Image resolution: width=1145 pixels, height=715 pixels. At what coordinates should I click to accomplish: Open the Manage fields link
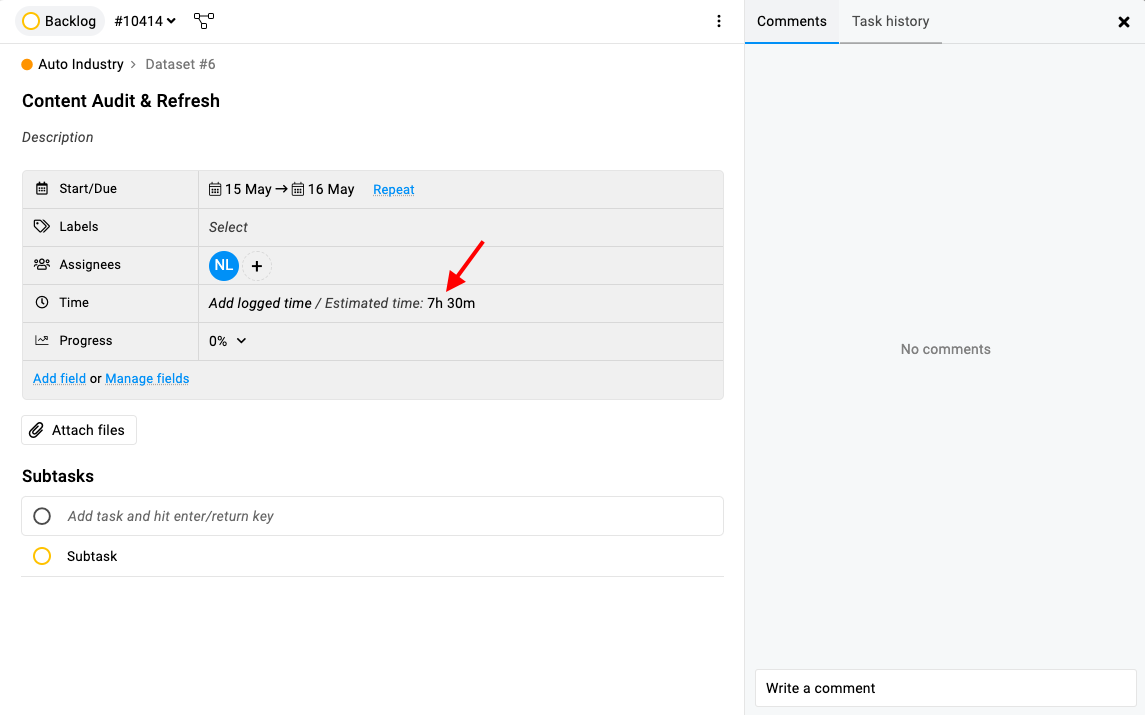(147, 378)
